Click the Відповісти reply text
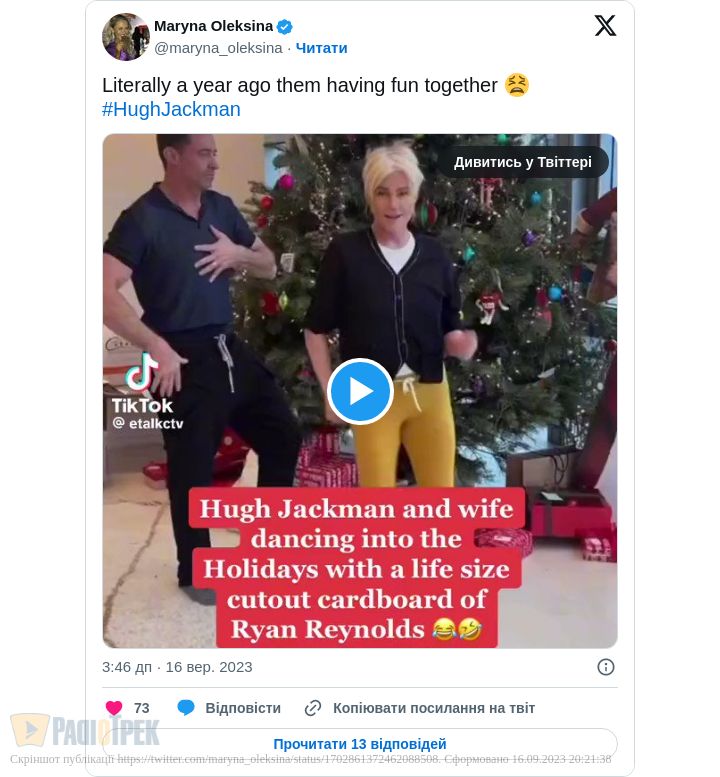The image size is (720, 777). pyautogui.click(x=243, y=708)
